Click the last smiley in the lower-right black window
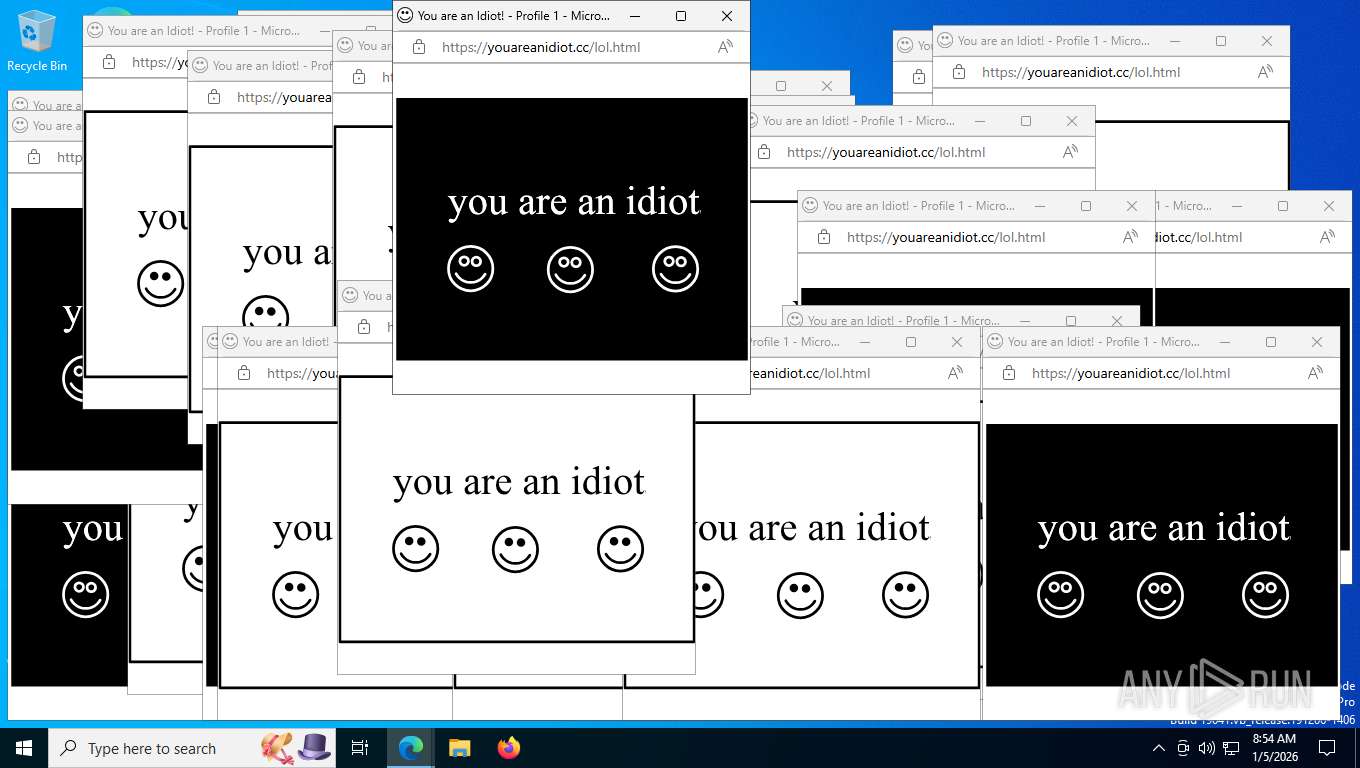Image resolution: width=1360 pixels, height=768 pixels. pyautogui.click(x=1266, y=595)
